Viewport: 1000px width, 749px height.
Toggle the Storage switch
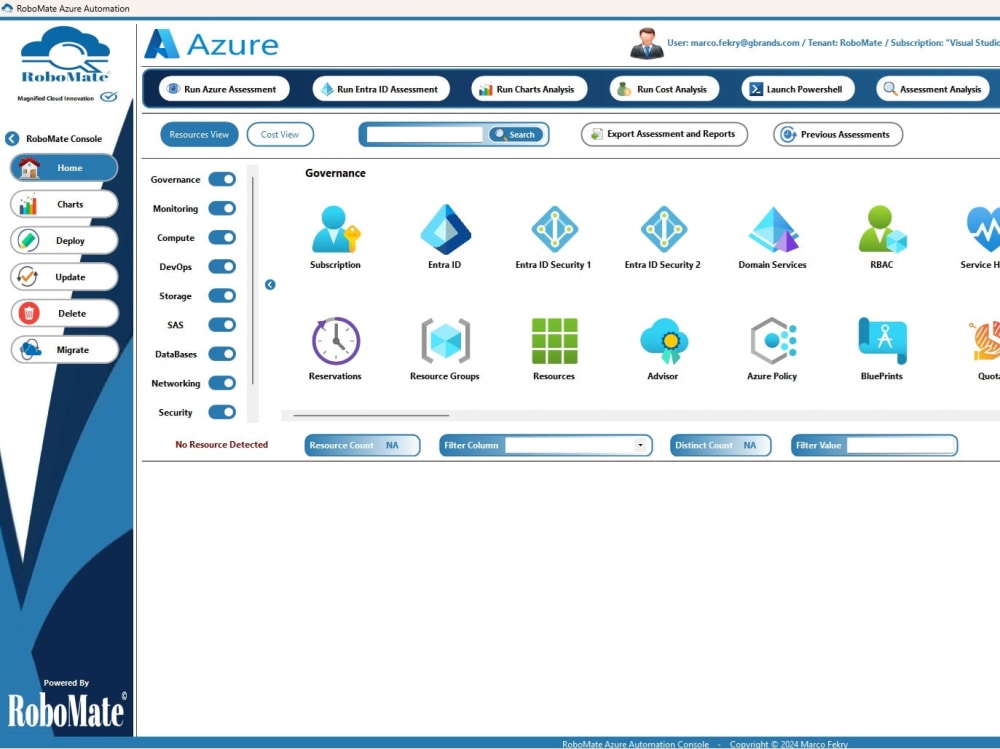[x=222, y=295]
